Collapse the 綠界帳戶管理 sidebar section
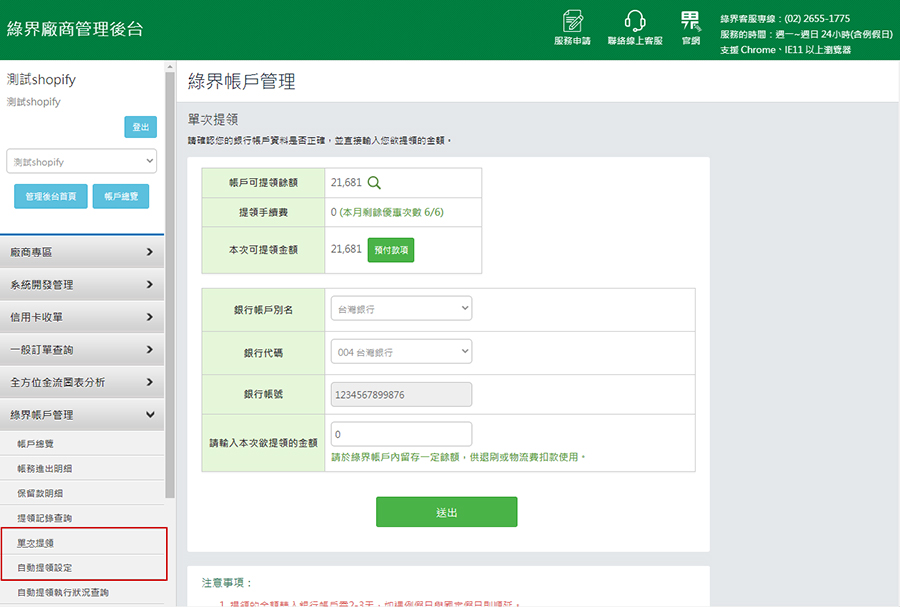The height and width of the screenshot is (607, 900). (81, 414)
